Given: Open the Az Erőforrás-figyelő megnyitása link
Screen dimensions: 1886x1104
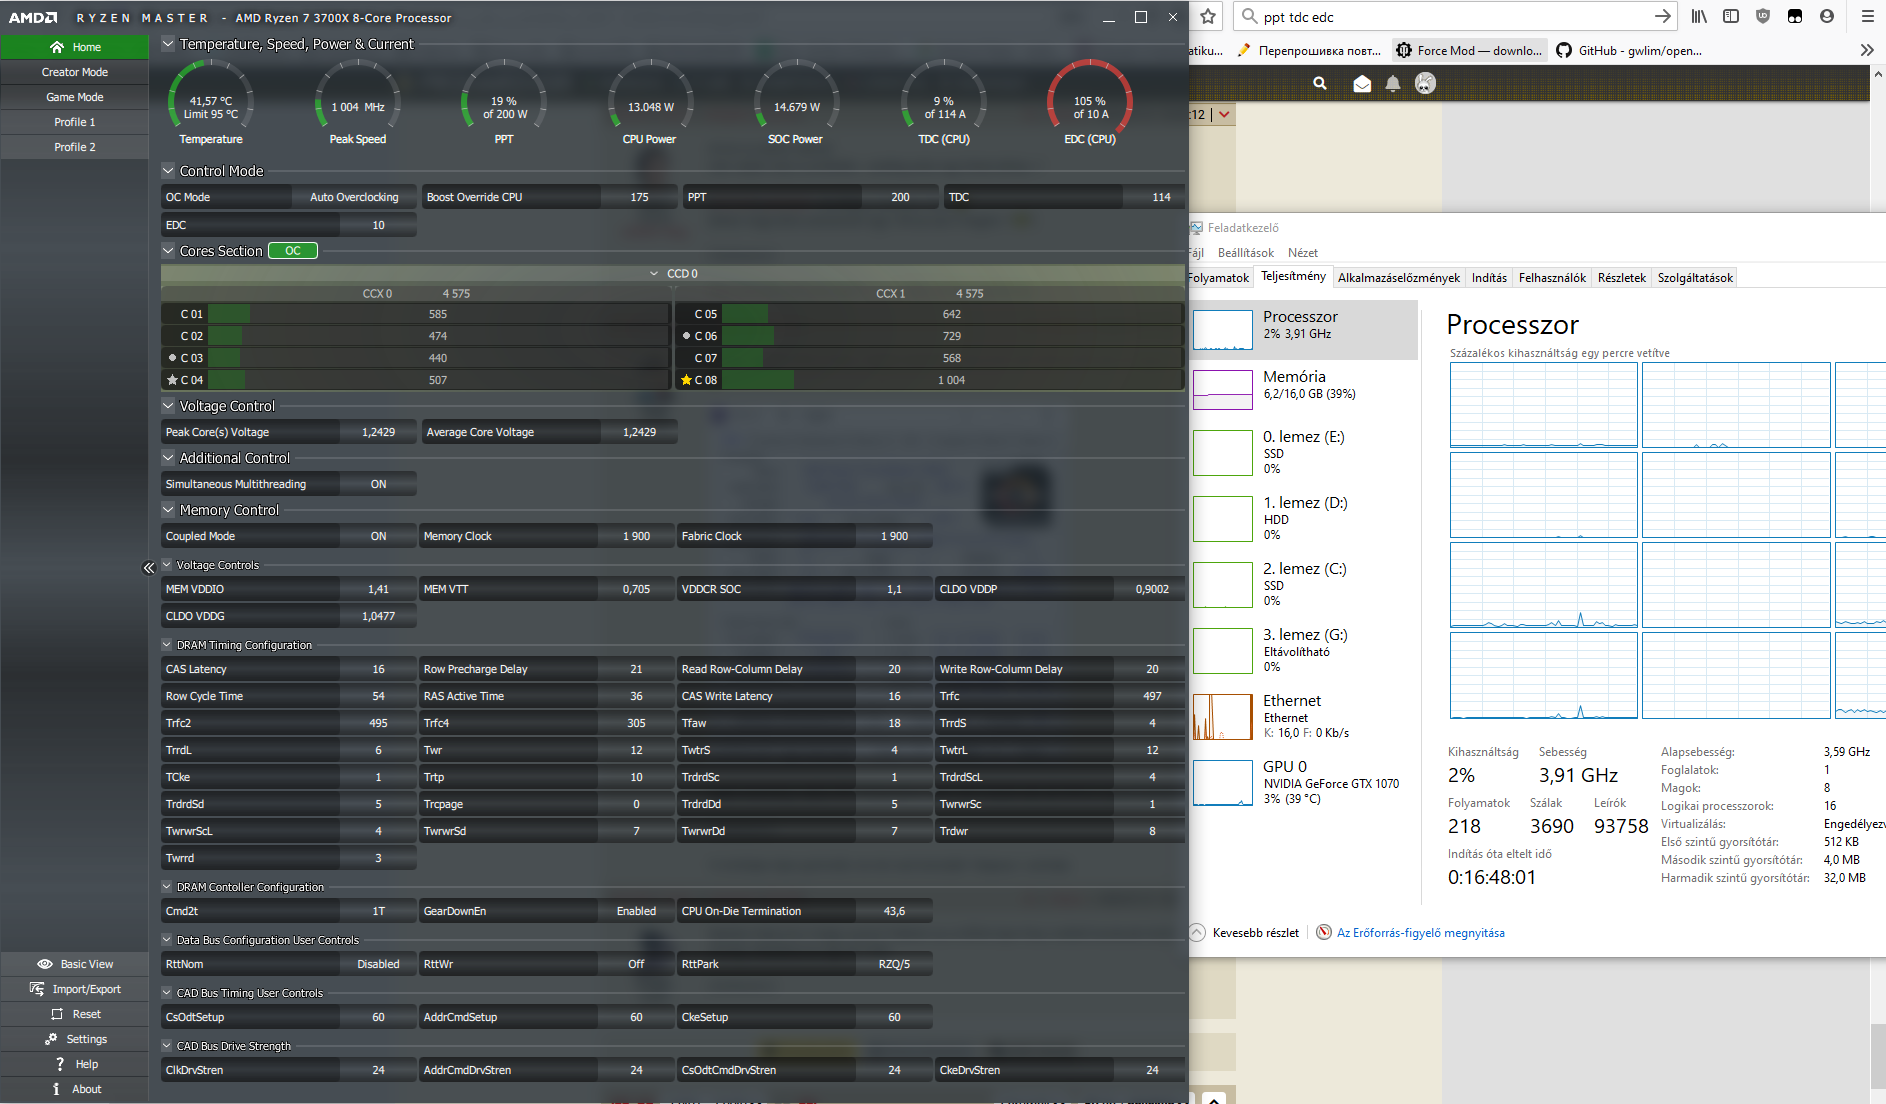Looking at the screenshot, I should point(1420,933).
